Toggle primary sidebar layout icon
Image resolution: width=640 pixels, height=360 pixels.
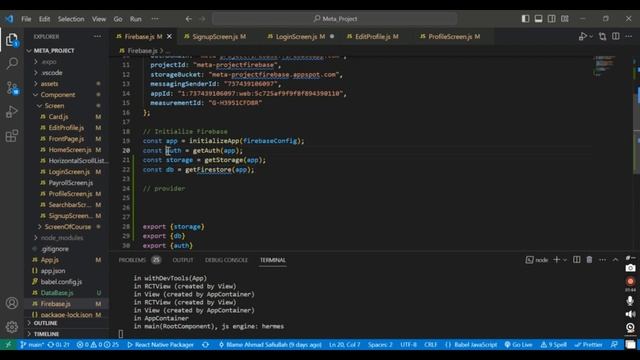pyautogui.click(x=525, y=19)
